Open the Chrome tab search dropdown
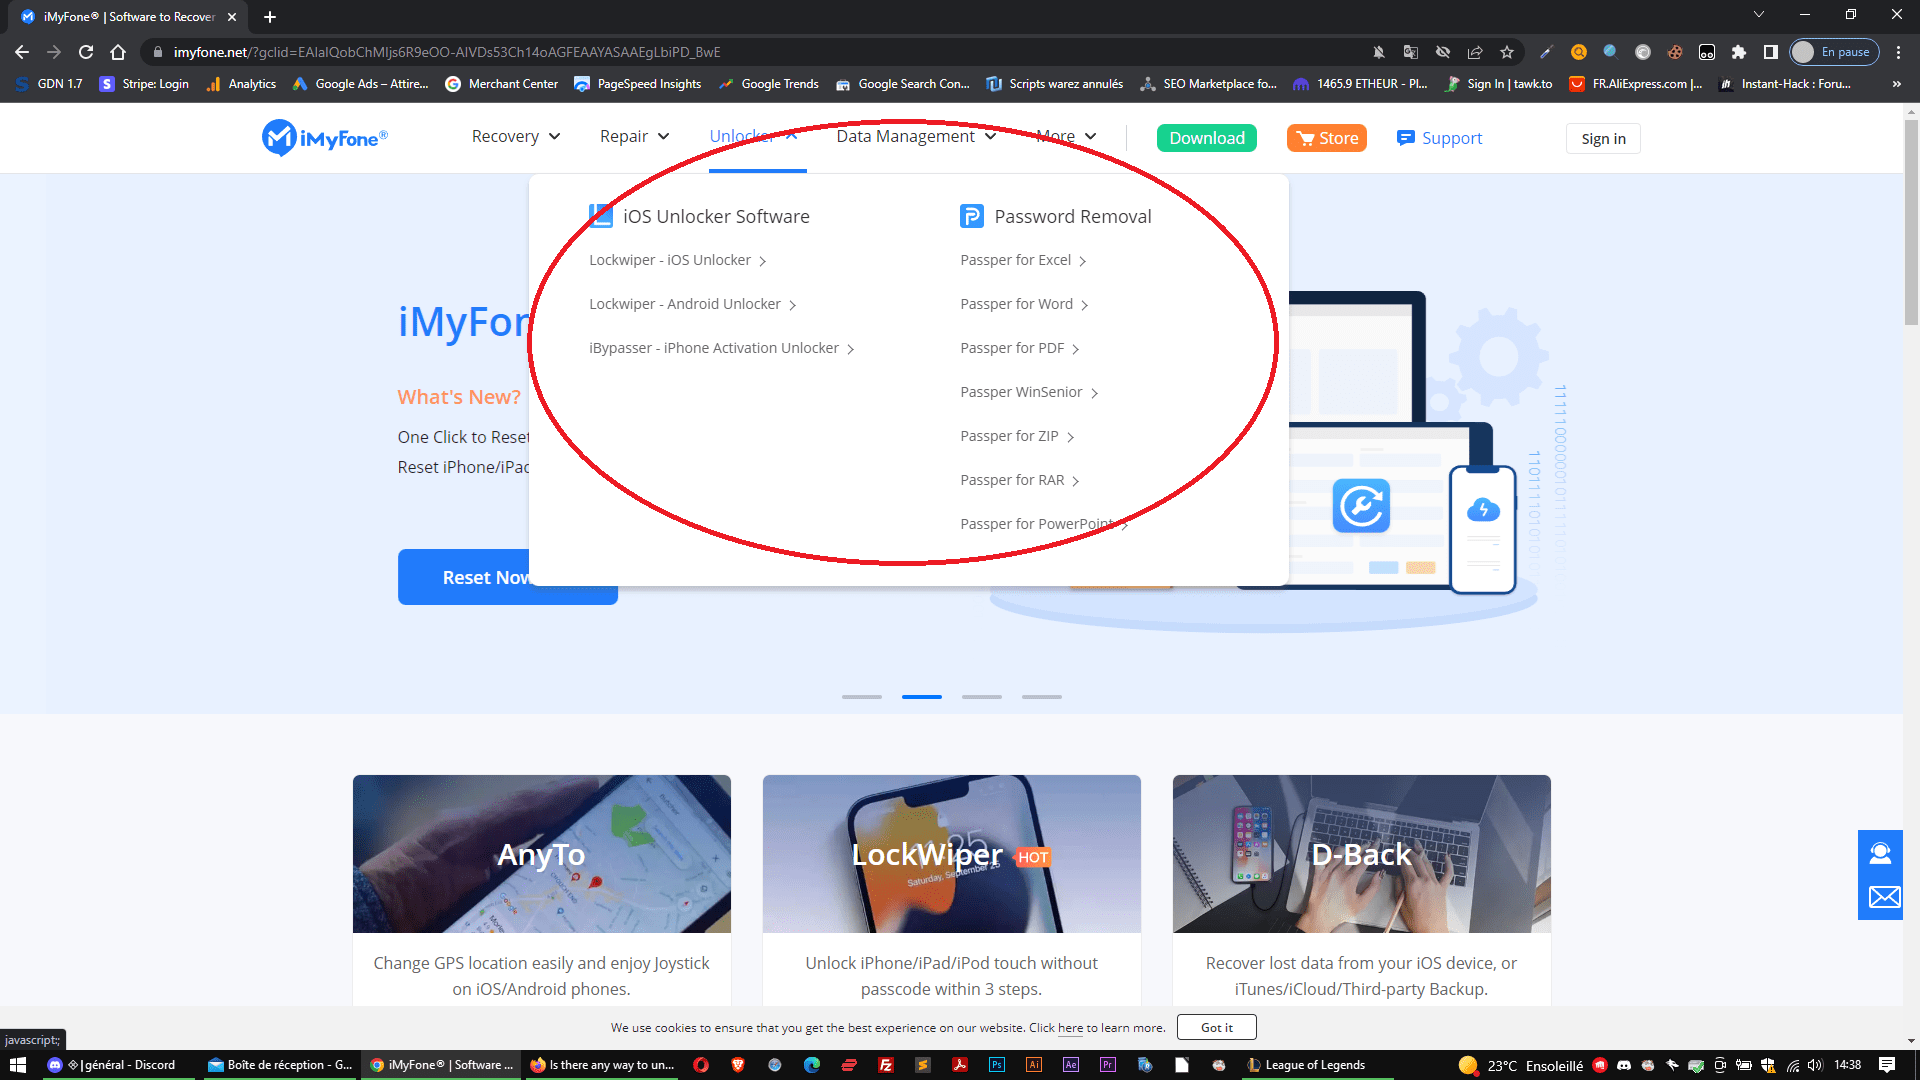 click(x=1759, y=15)
